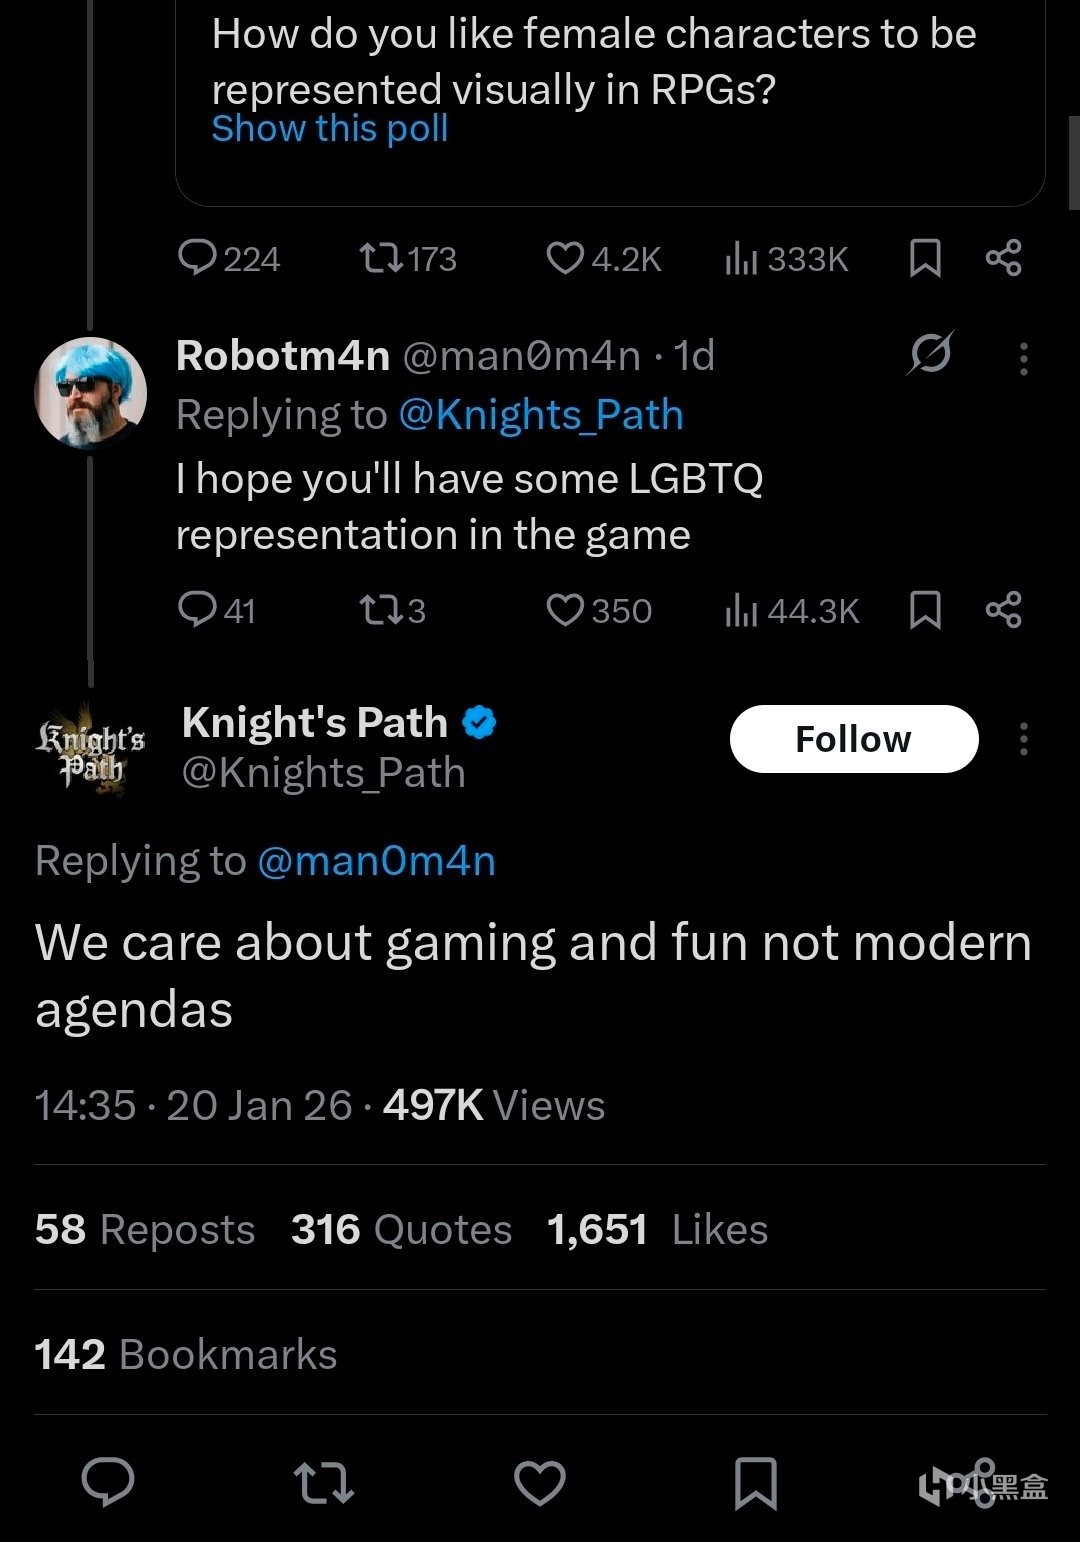Bookmark the main Knight's Path tweet

pos(756,1482)
